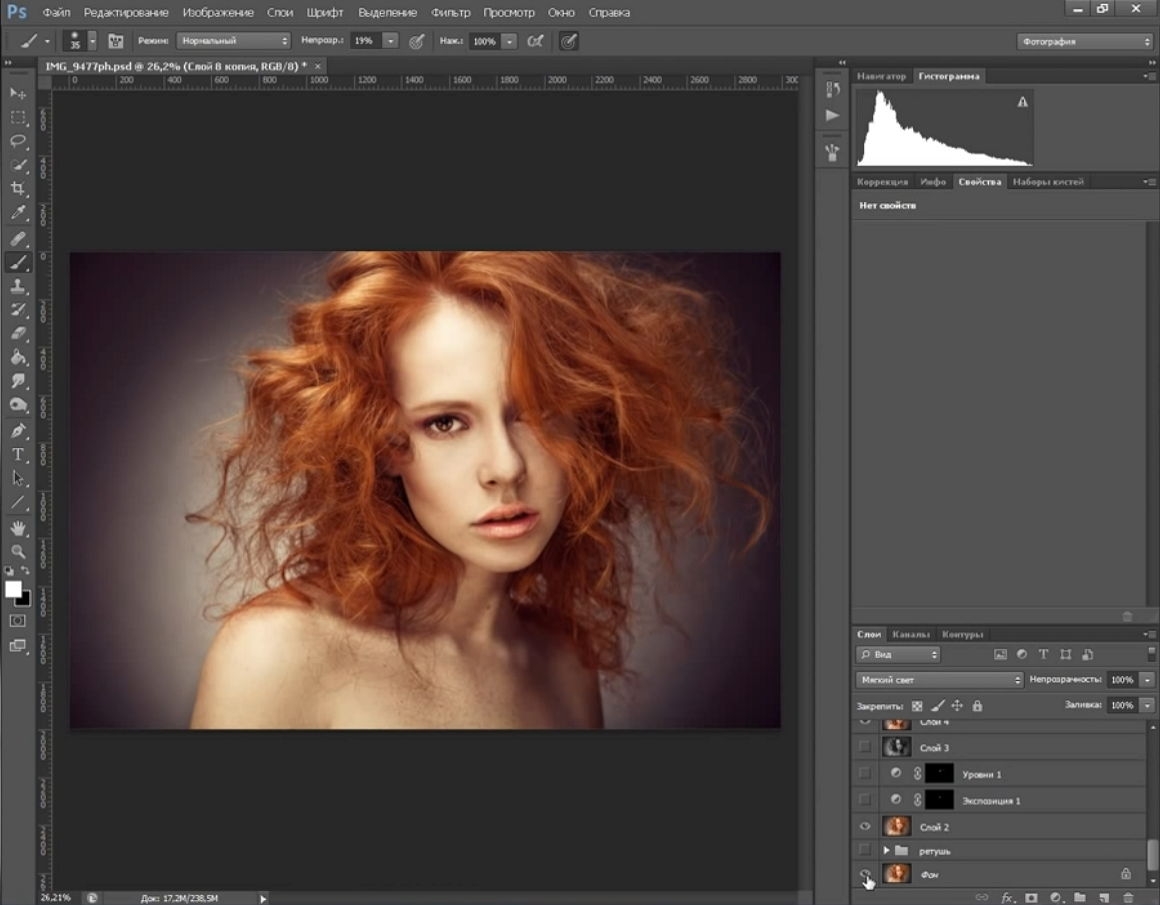Select the Move tool

coord(18,93)
